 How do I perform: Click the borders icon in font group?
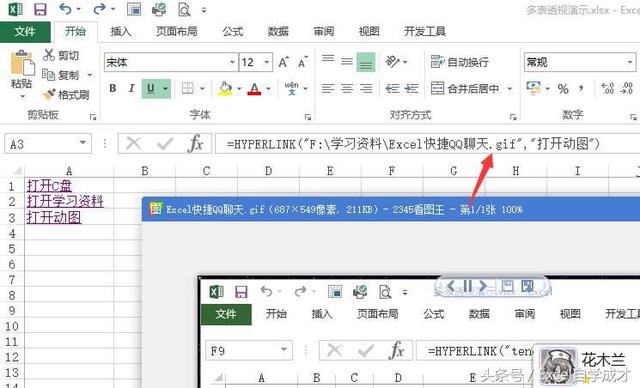click(x=188, y=88)
